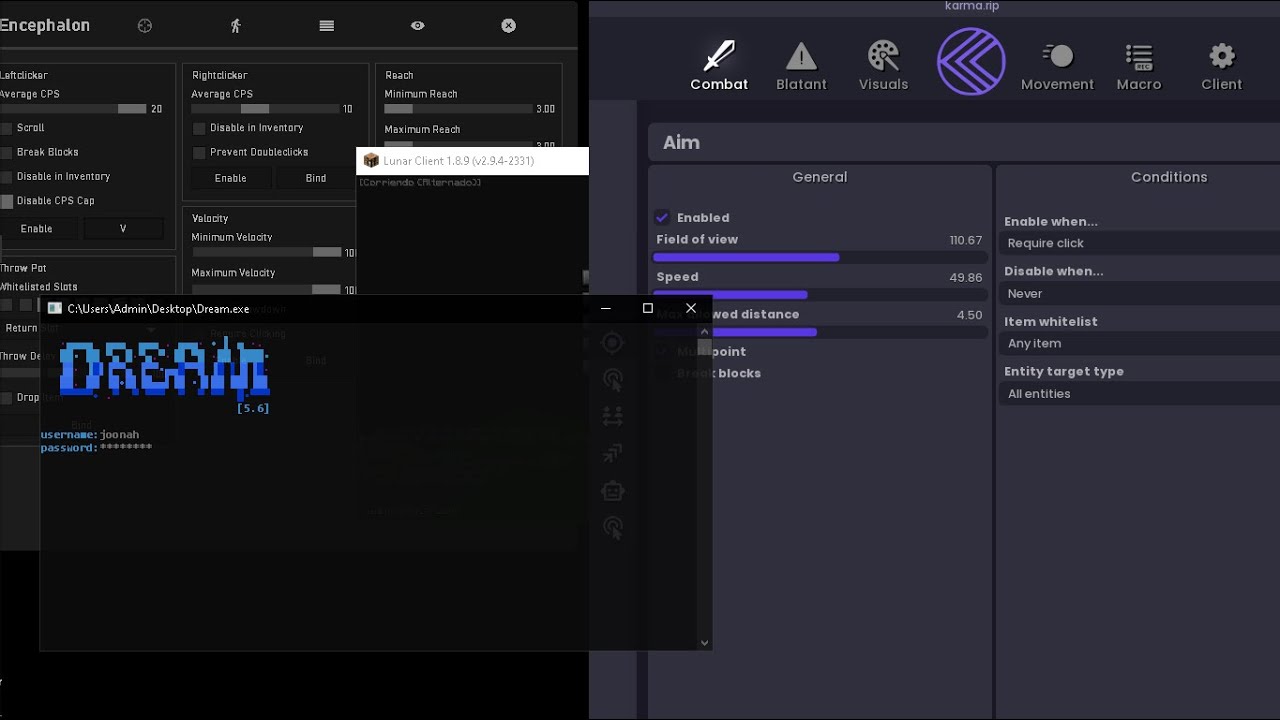1280x720 pixels.
Task: Open the crosshair combat tab in Encephalon
Action: coord(145,26)
